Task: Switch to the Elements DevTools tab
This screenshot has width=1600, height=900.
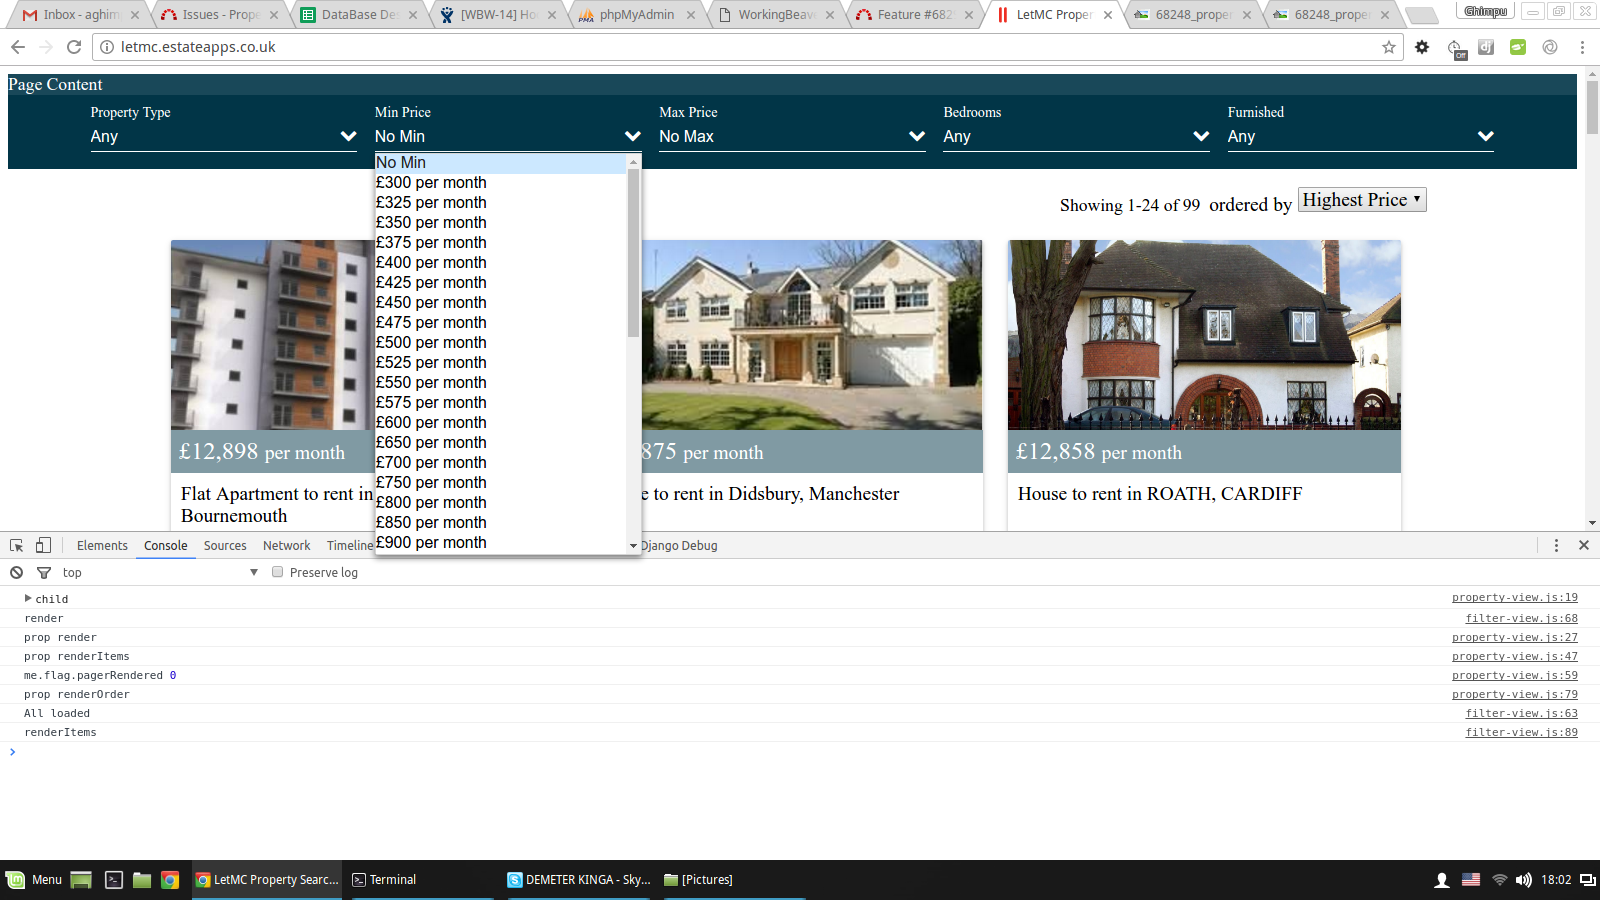Action: pyautogui.click(x=102, y=545)
